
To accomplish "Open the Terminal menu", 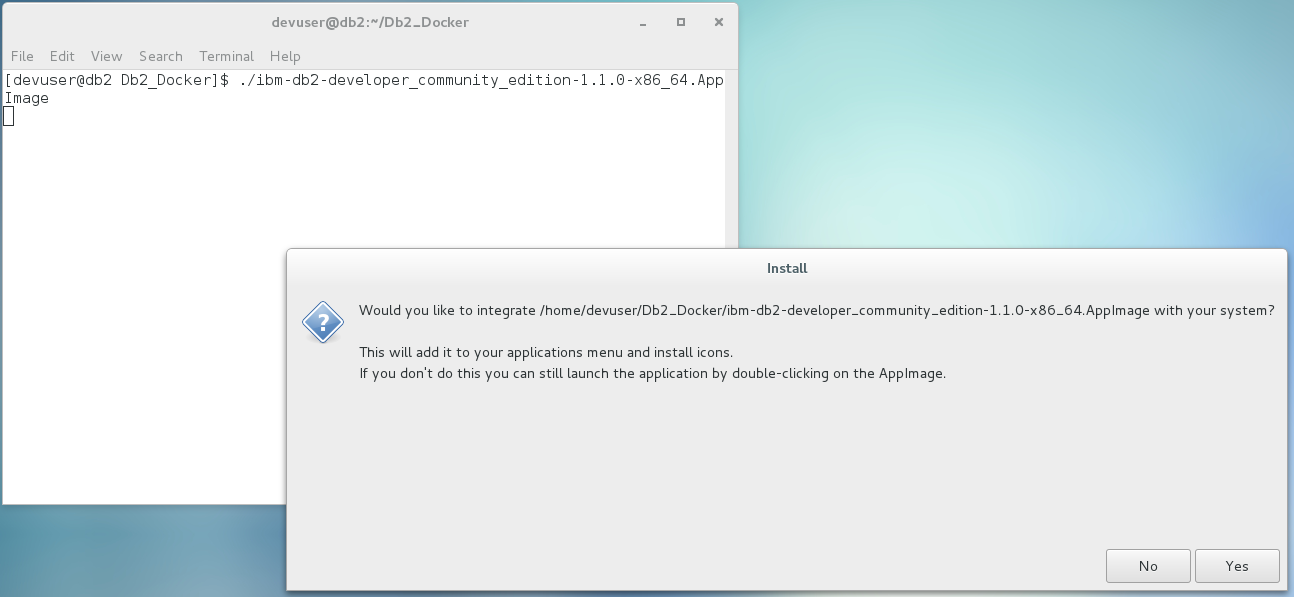I will click(x=226, y=56).
